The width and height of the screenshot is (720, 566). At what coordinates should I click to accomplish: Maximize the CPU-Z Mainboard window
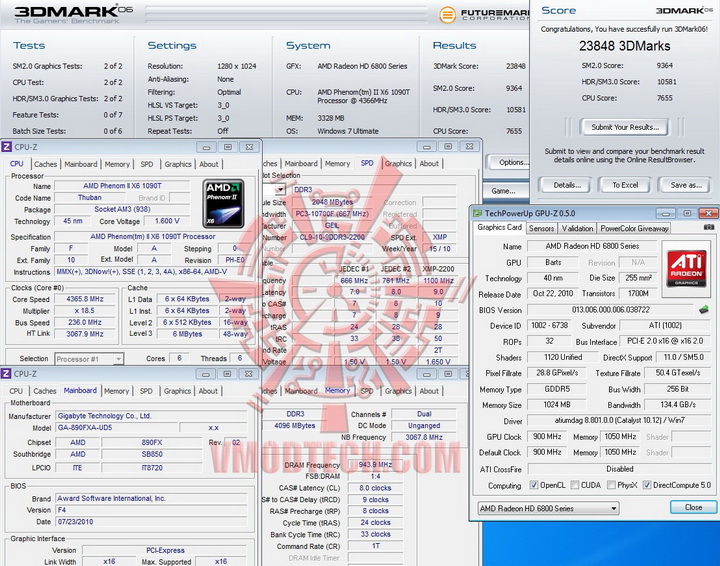(227, 374)
